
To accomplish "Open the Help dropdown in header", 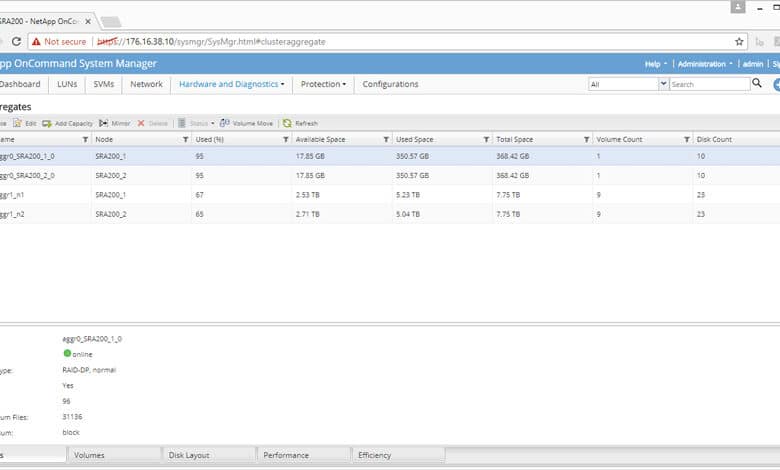I will pos(656,64).
